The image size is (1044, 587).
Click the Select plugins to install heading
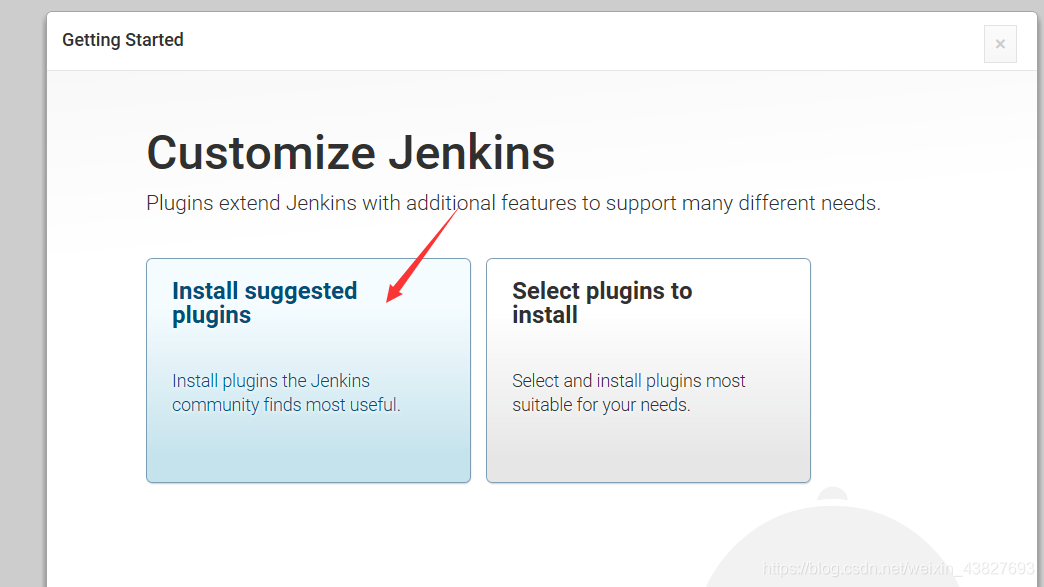click(602, 302)
